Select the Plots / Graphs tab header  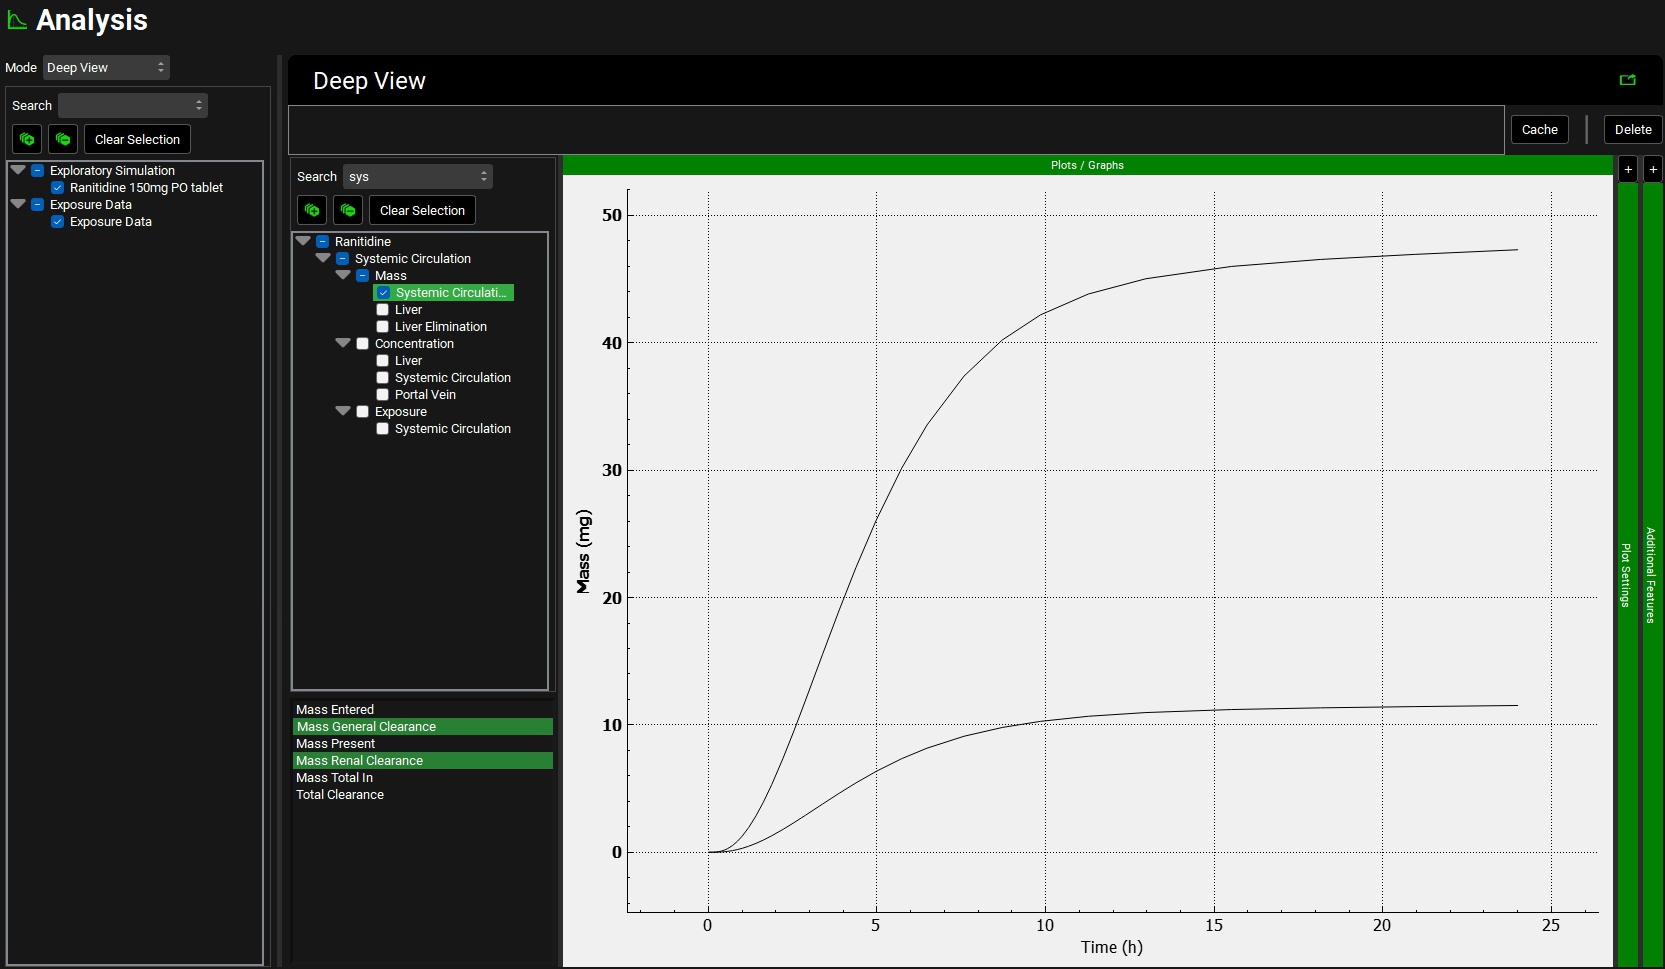click(1087, 165)
